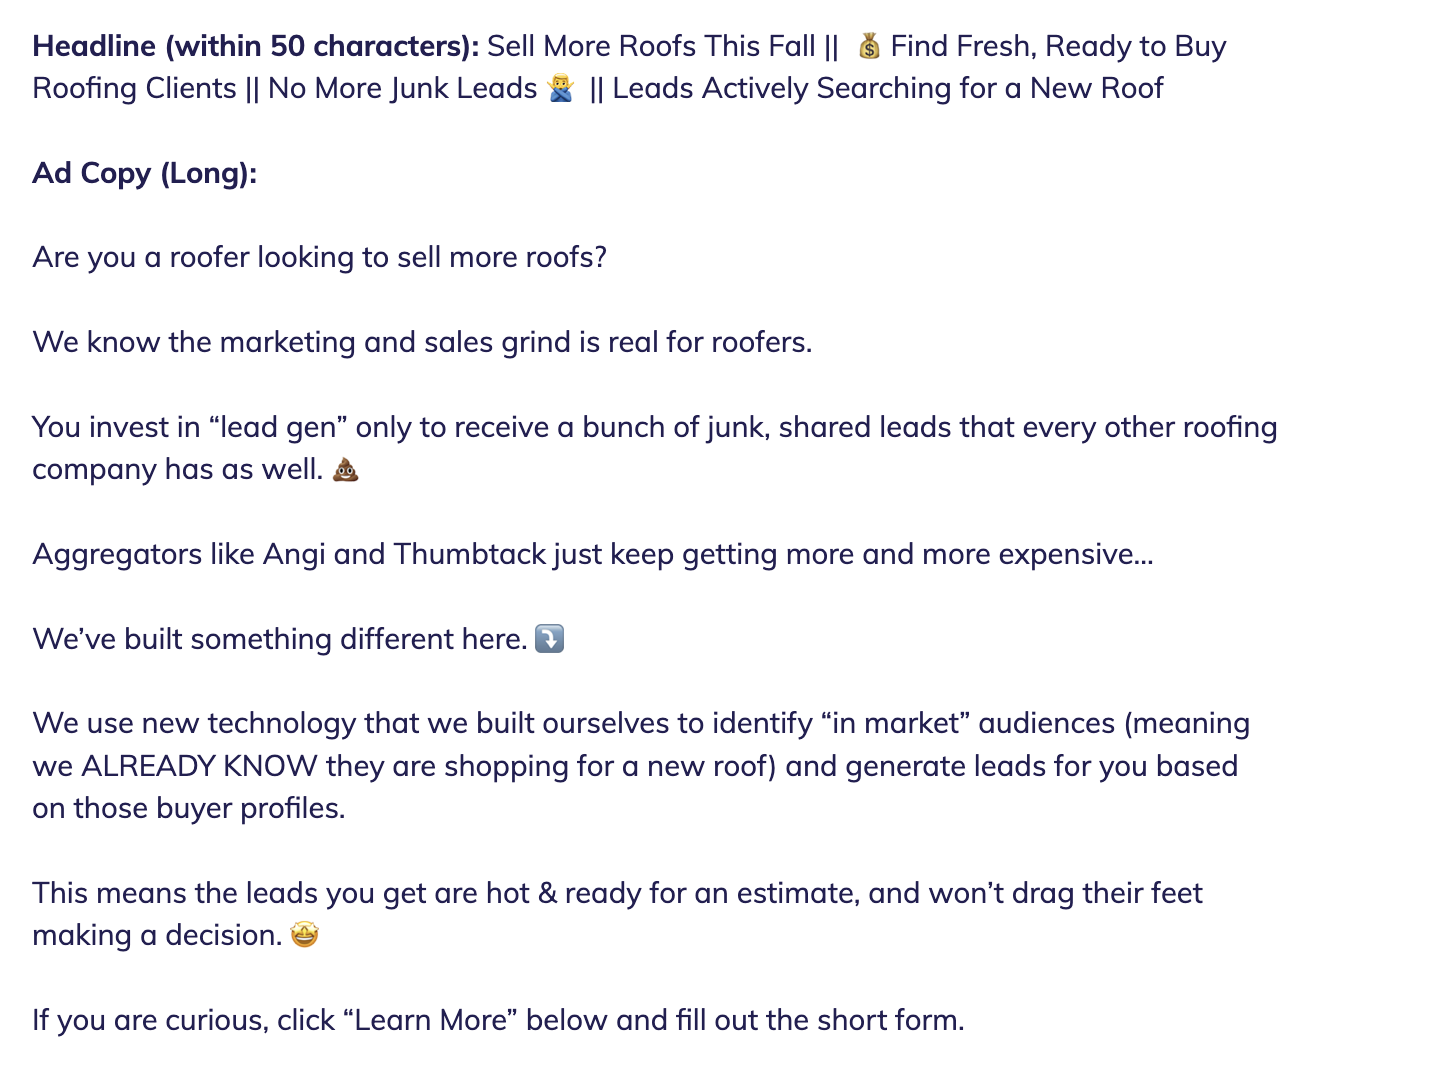Click the bold "Ad Copy (Long):" heading

[x=145, y=173]
